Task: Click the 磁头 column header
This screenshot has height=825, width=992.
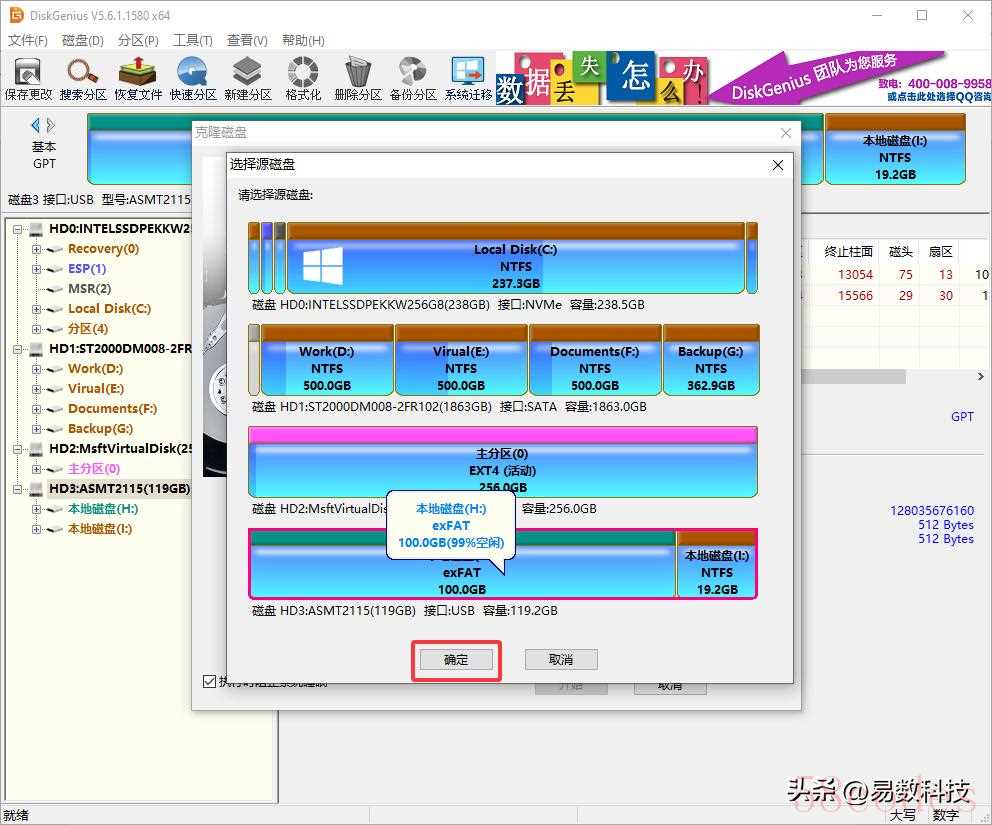Action: click(900, 252)
